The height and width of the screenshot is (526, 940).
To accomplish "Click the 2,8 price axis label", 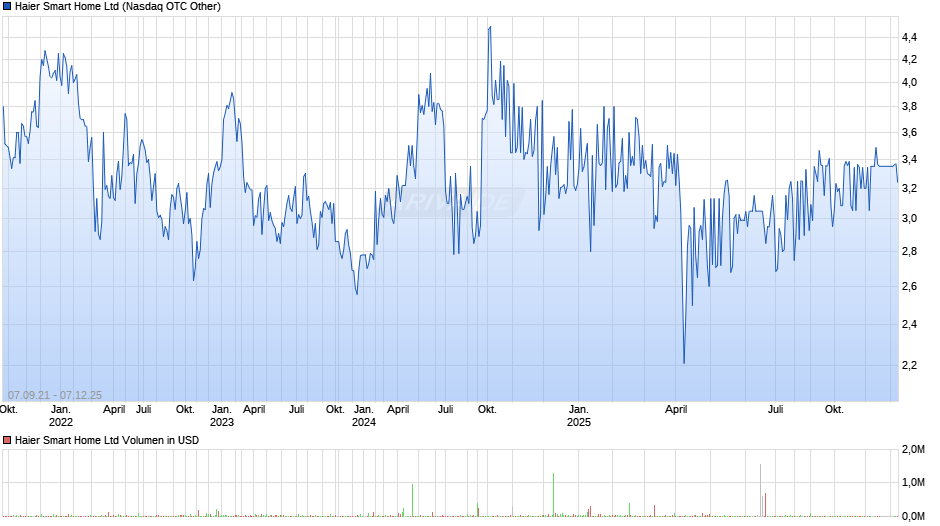I will click(909, 251).
